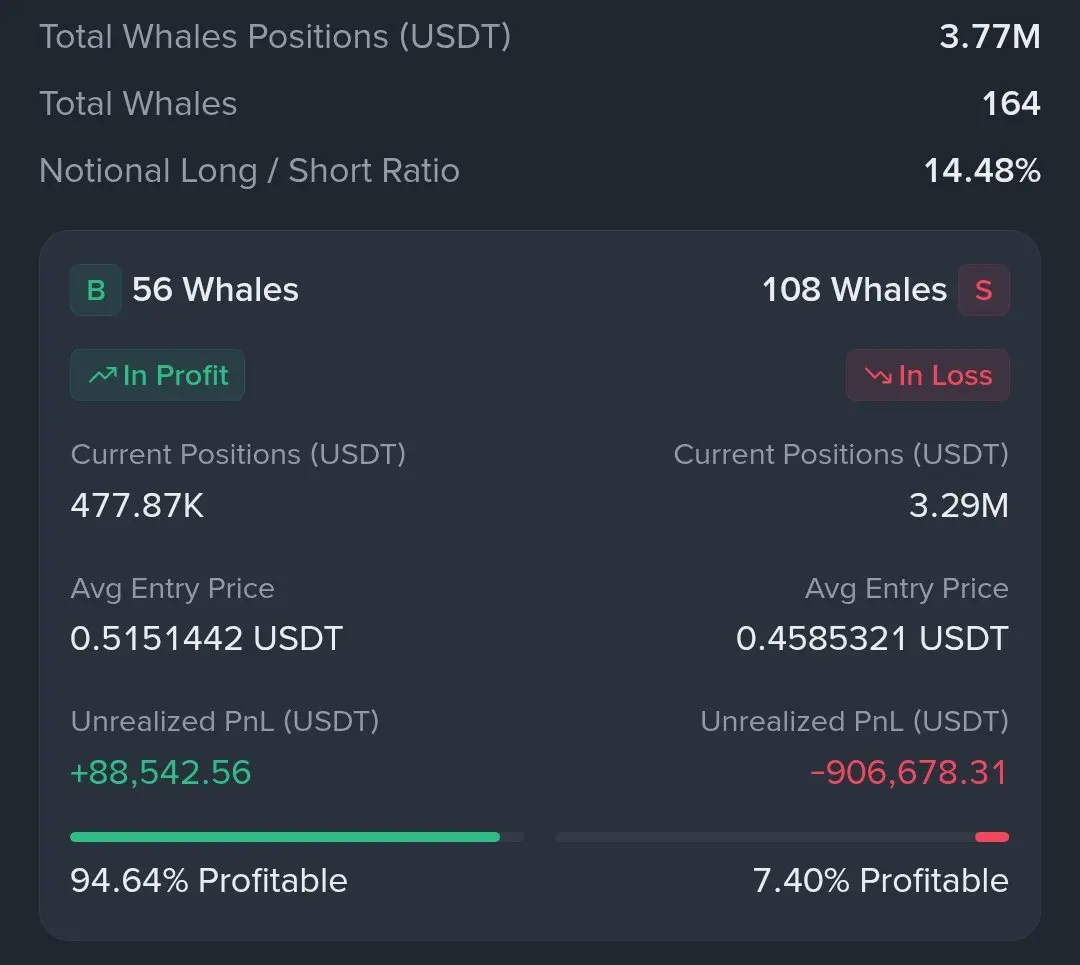Select the Total Whales Positions value 3.77M
The width and height of the screenshot is (1080, 965).
pos(990,37)
